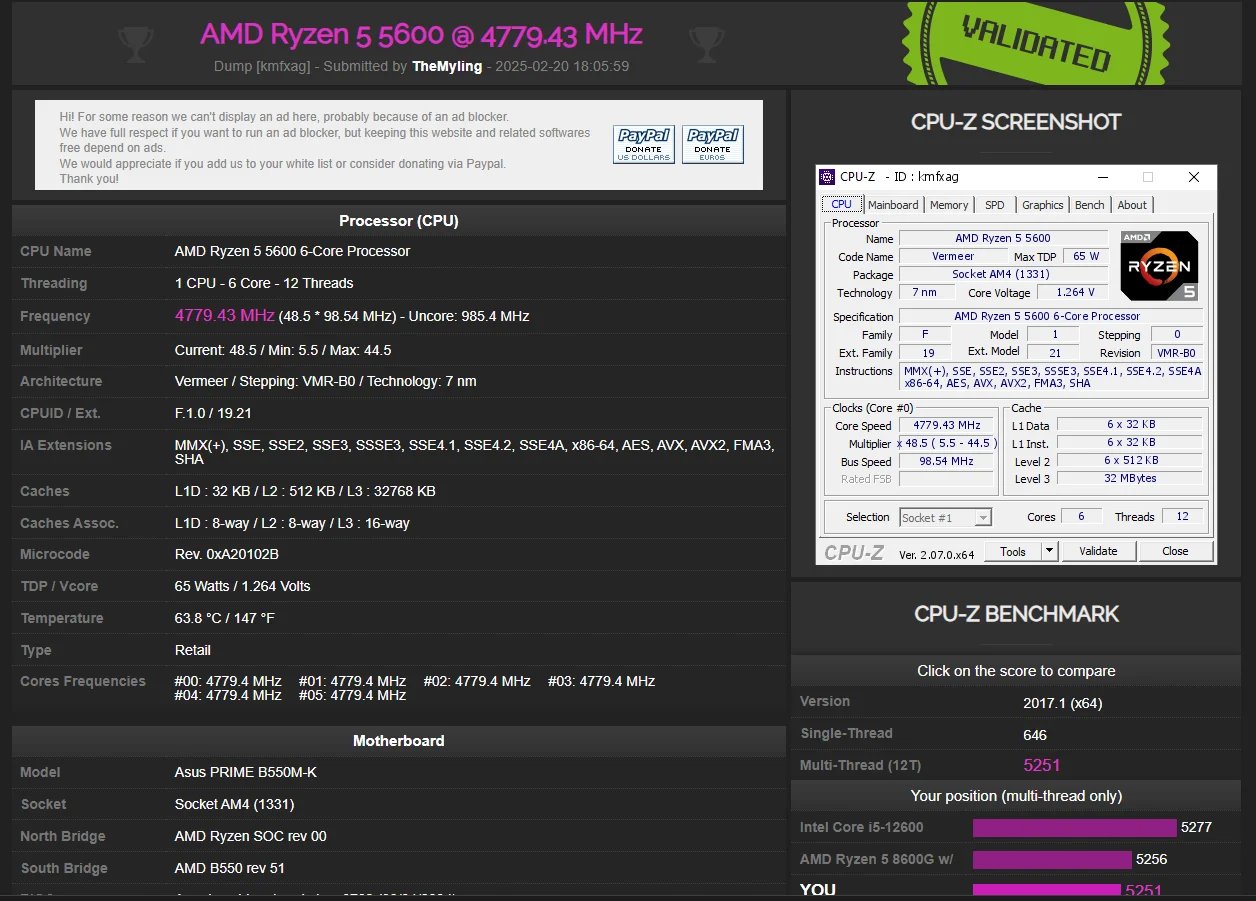
Task: Click the Bus Speed field 98.54 MHz
Action: (947, 461)
